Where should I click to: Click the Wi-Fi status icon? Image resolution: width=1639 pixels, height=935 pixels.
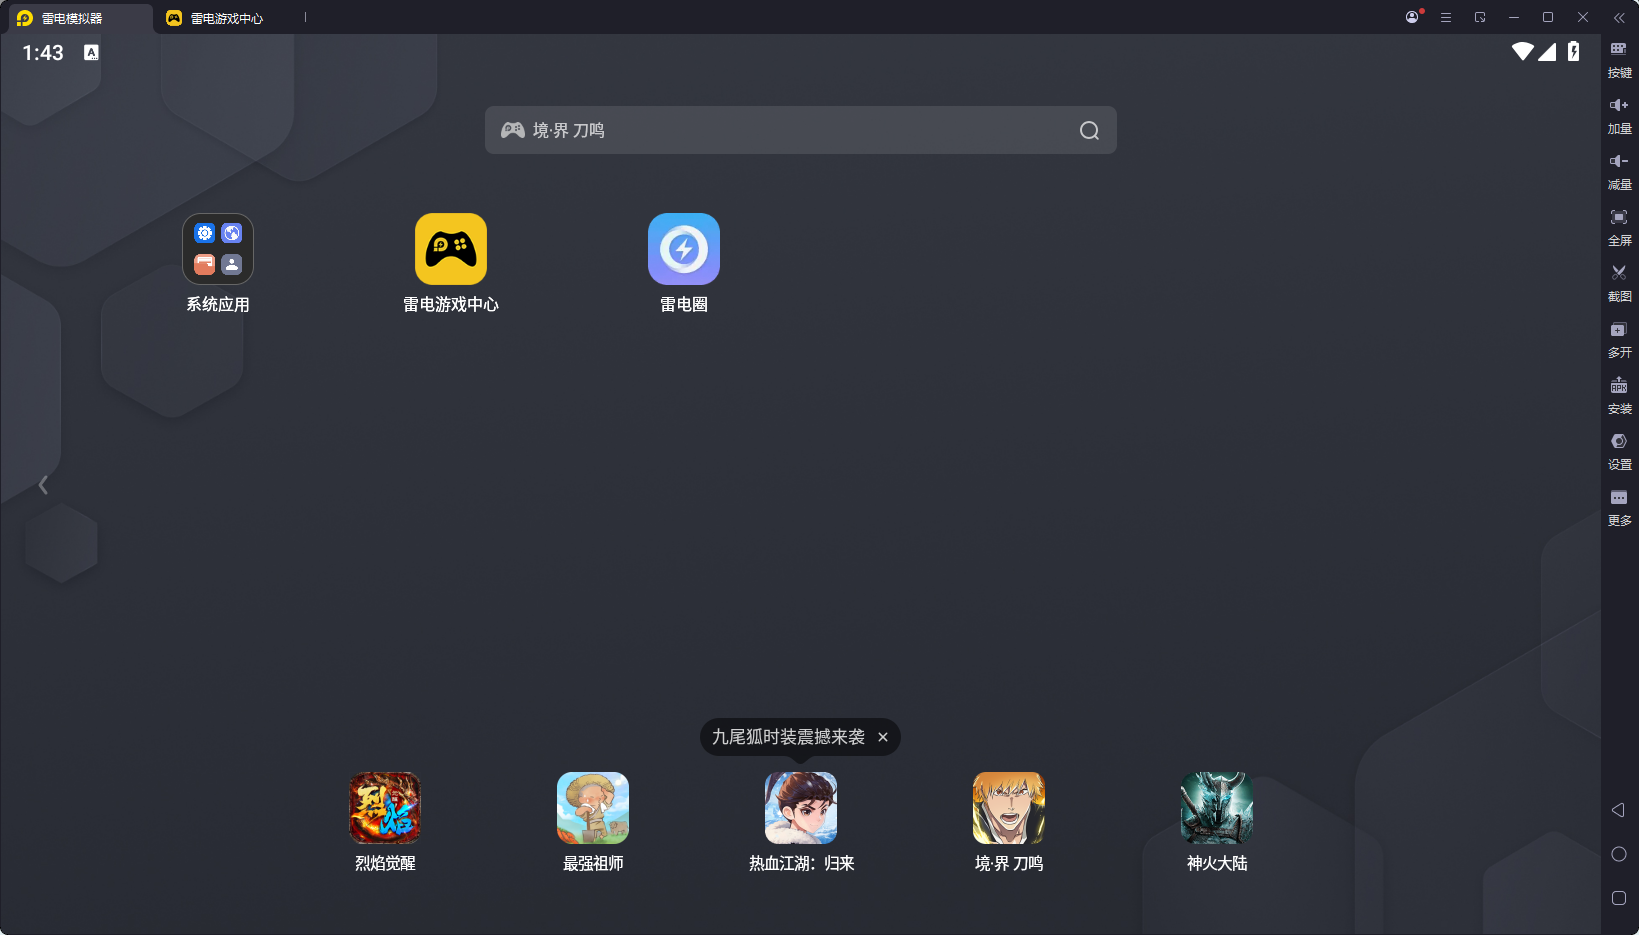pos(1523,51)
